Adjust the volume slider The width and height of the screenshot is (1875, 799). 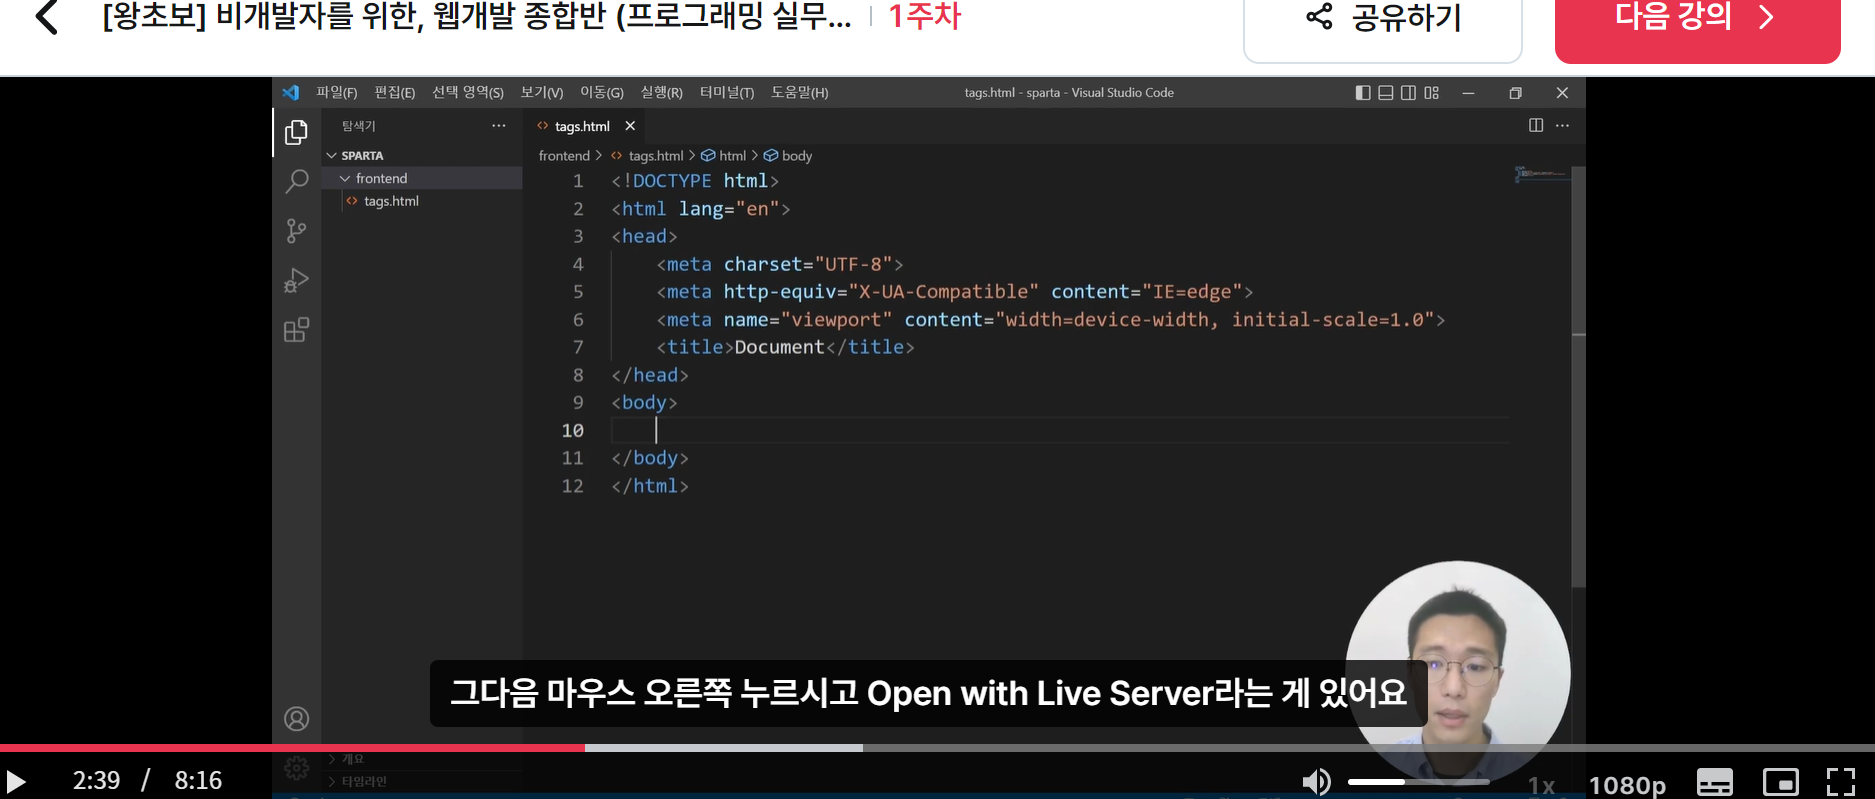click(1418, 782)
